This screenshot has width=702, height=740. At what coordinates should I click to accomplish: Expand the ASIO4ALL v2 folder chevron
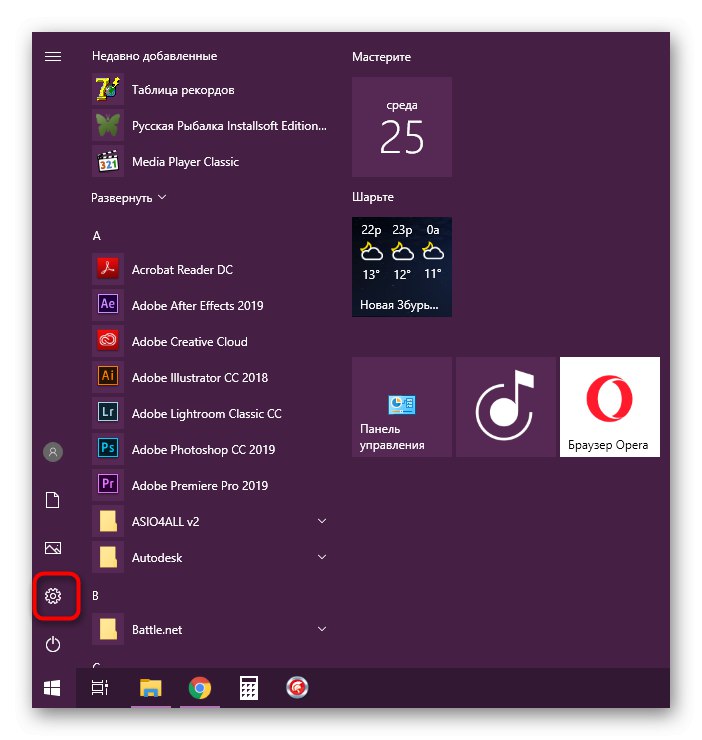[x=322, y=521]
